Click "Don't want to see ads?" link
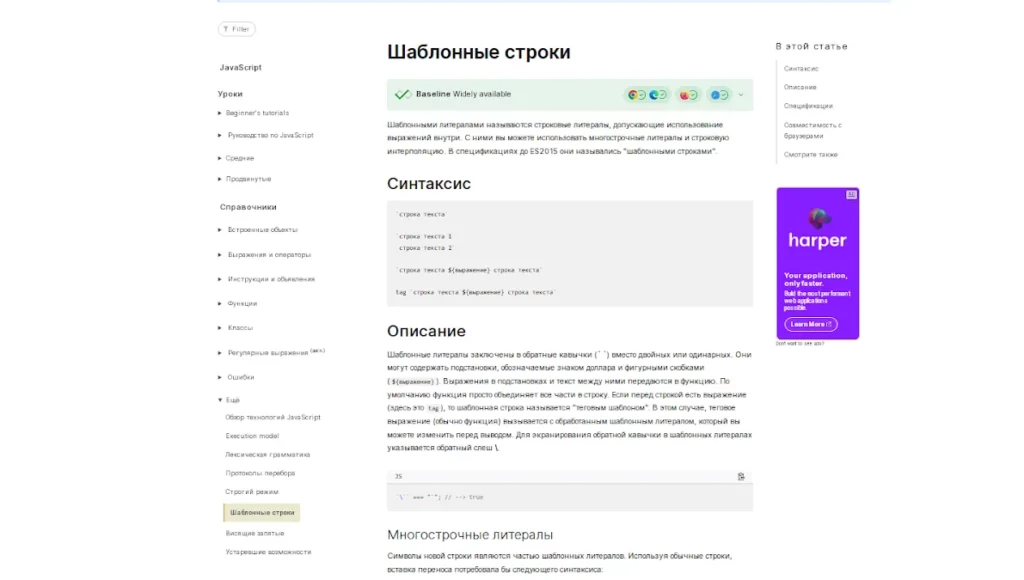This screenshot has height=580, width=1024. coord(799,344)
